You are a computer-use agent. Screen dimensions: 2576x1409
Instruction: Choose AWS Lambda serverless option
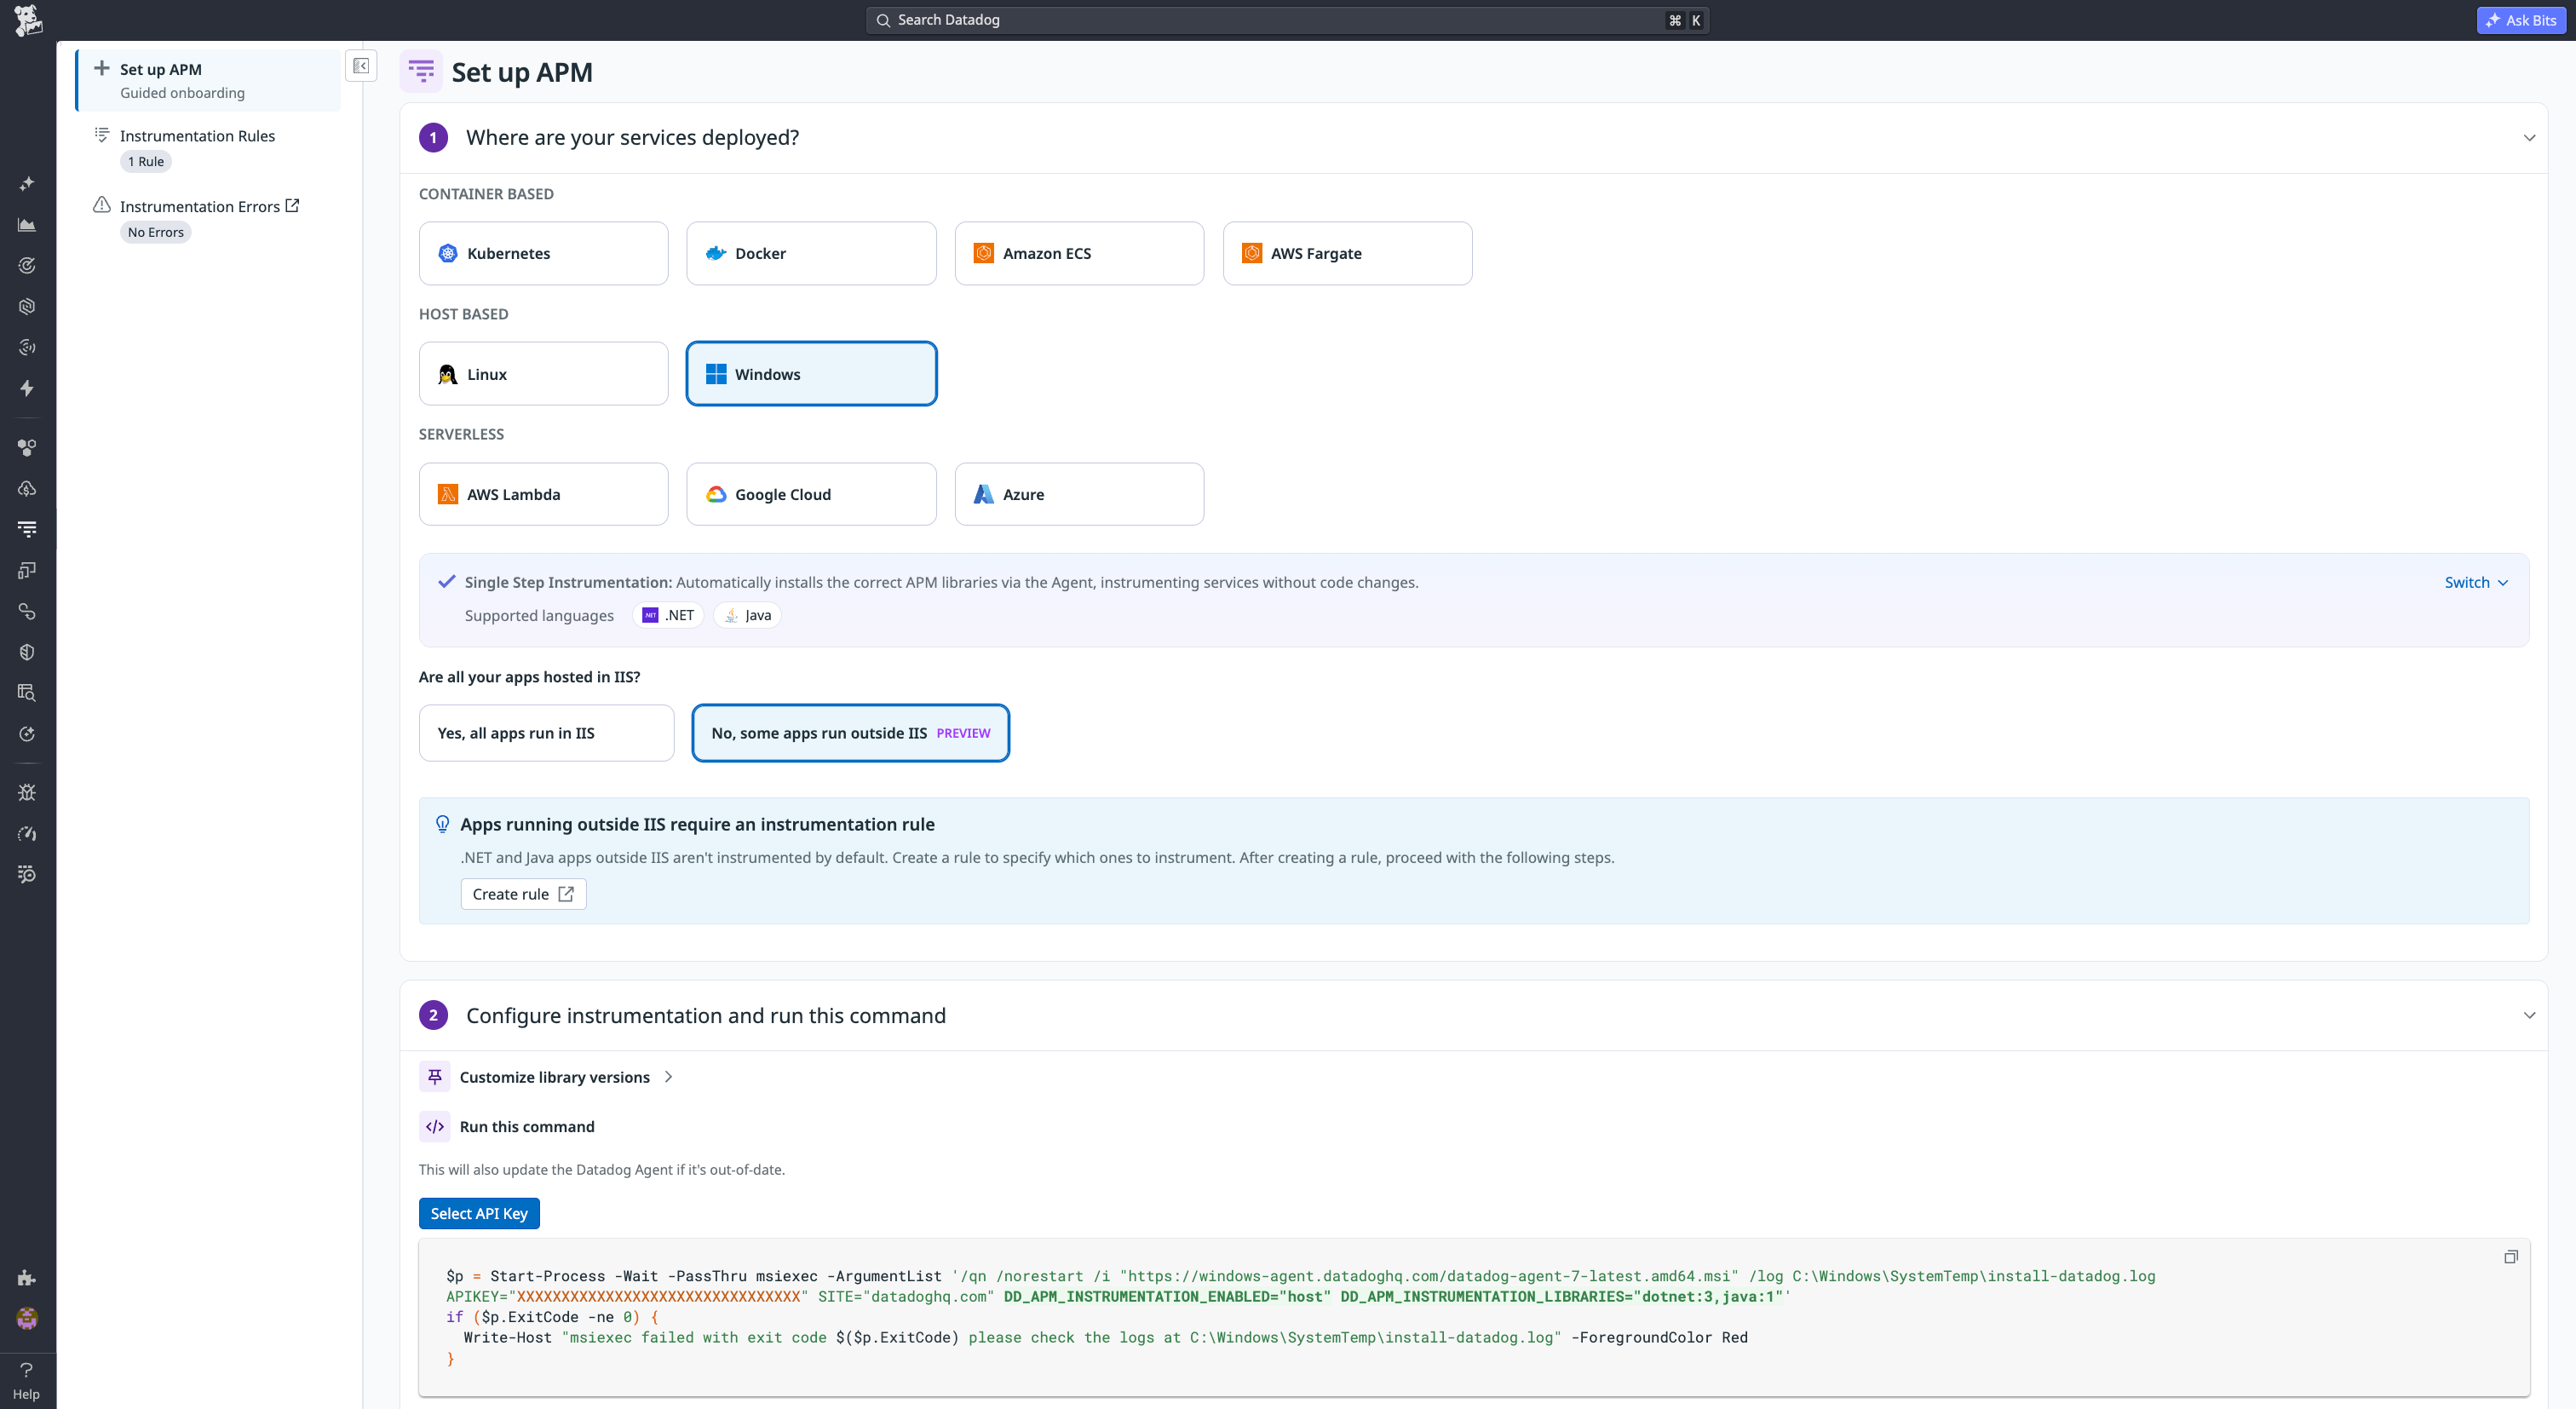543,494
